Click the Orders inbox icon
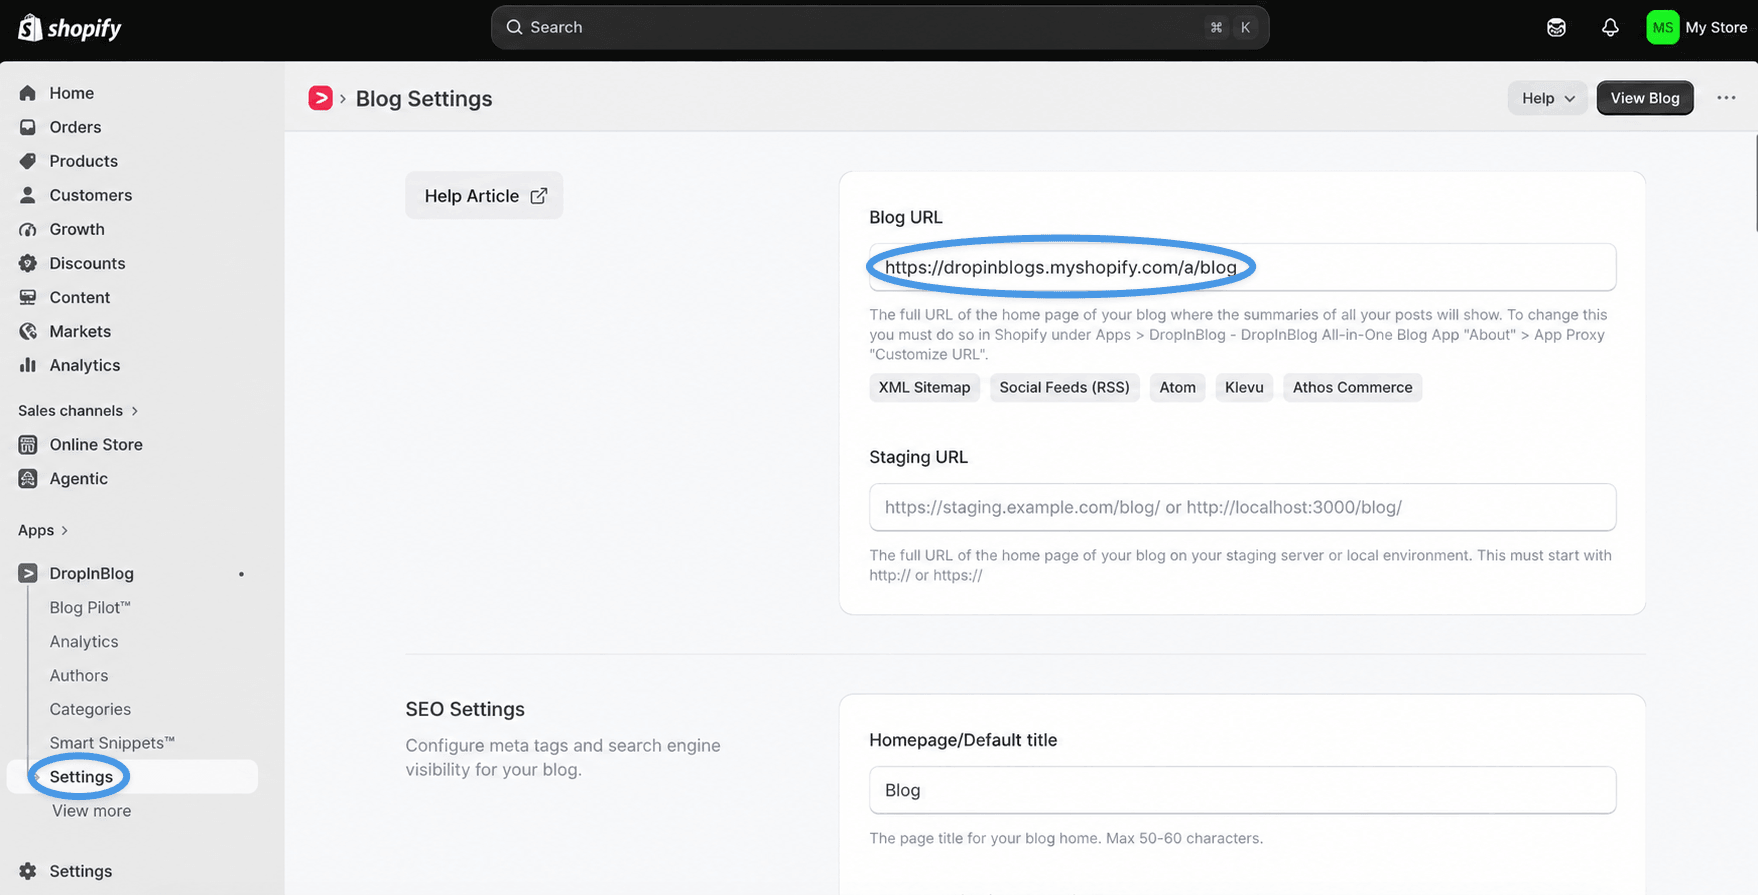 pyautogui.click(x=28, y=127)
